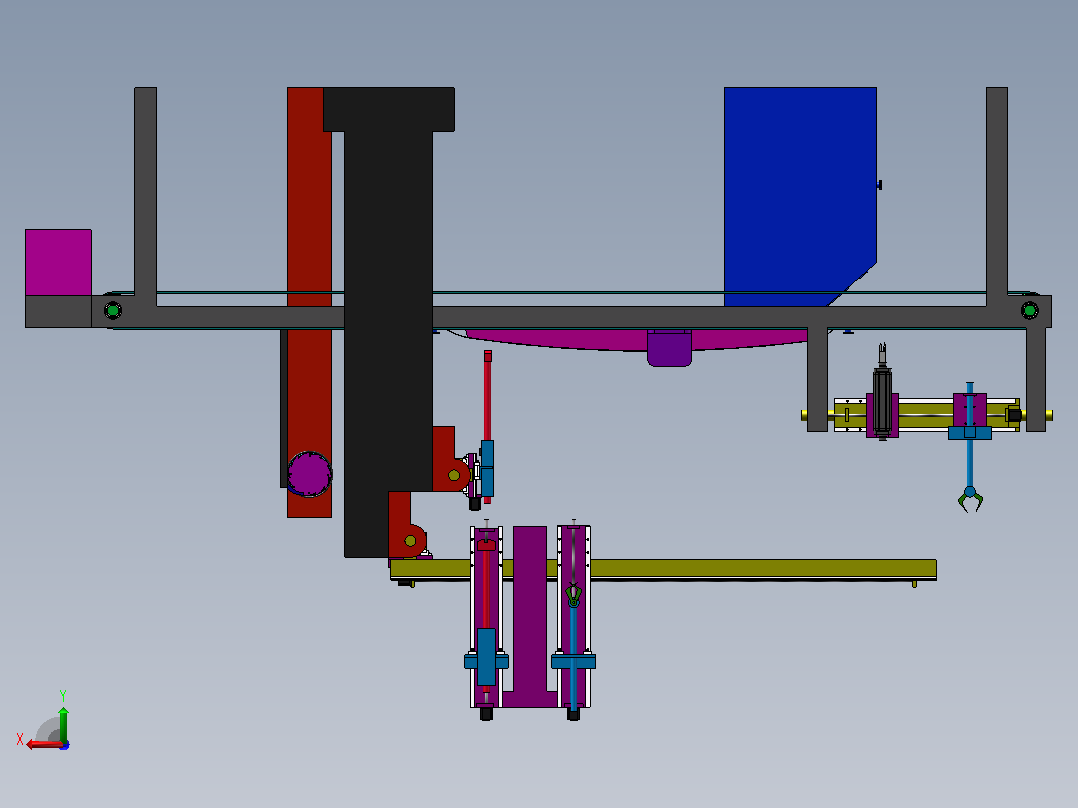
Task: Select the large blue hopper box
Action: click(800, 196)
